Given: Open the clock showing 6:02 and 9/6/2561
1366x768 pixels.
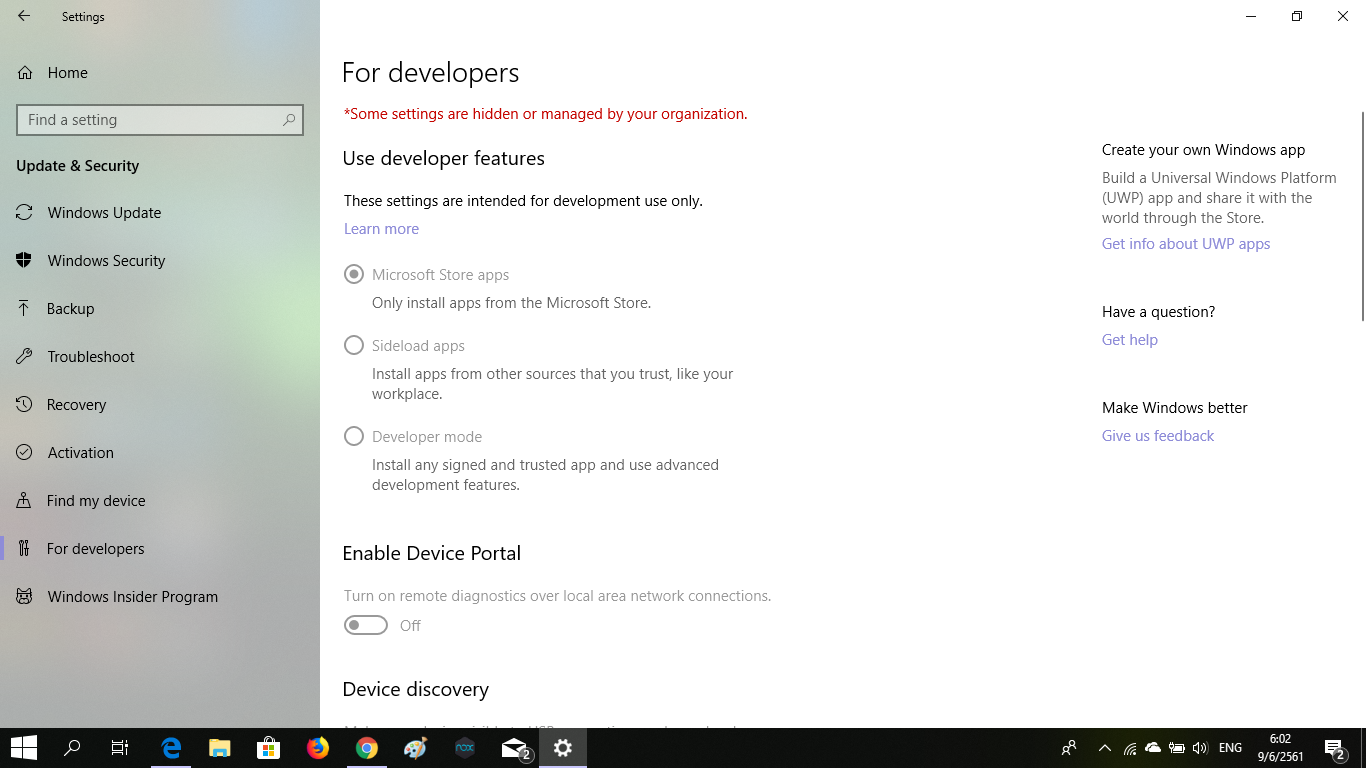Looking at the screenshot, I should (x=1280, y=748).
